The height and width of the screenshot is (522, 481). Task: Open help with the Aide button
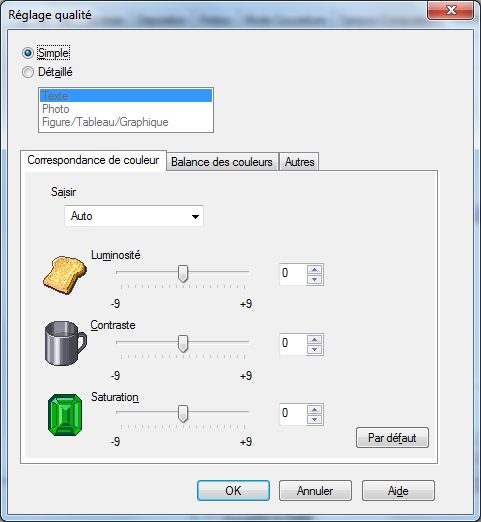pyautogui.click(x=398, y=491)
